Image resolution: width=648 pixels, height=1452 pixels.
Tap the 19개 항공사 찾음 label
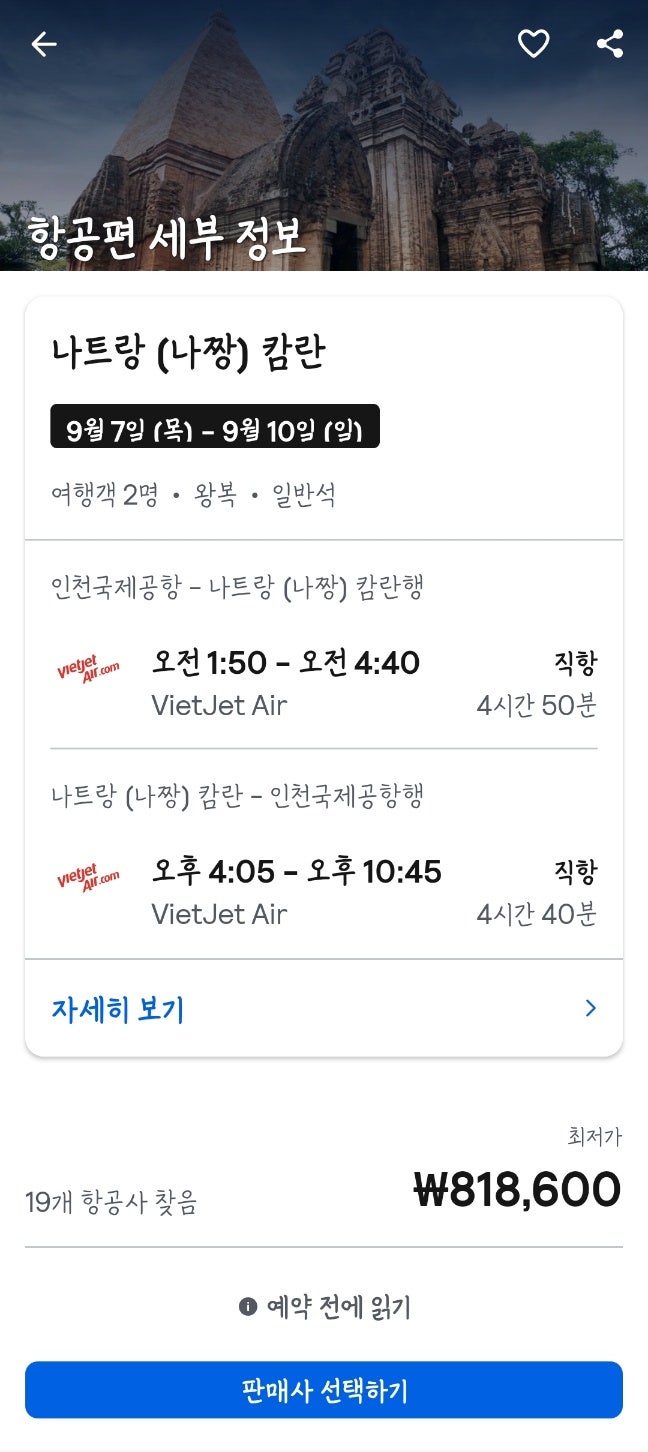click(111, 1202)
